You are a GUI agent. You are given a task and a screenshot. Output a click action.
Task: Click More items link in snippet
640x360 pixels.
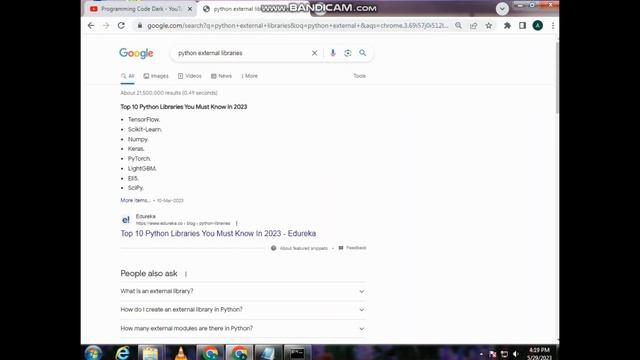click(135, 200)
